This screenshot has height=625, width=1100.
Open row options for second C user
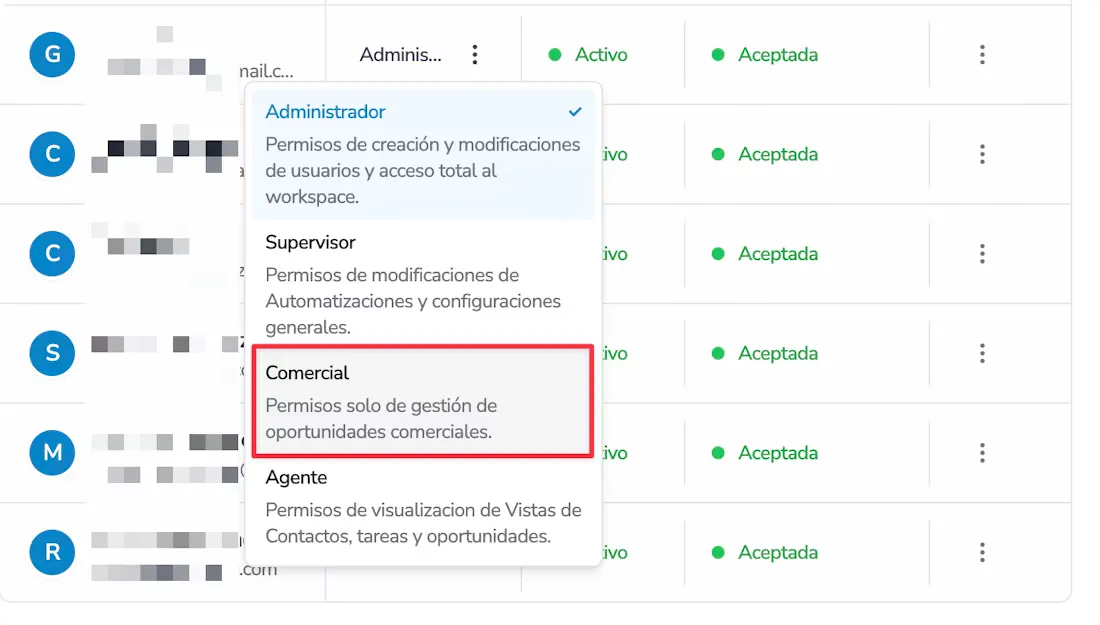point(982,254)
